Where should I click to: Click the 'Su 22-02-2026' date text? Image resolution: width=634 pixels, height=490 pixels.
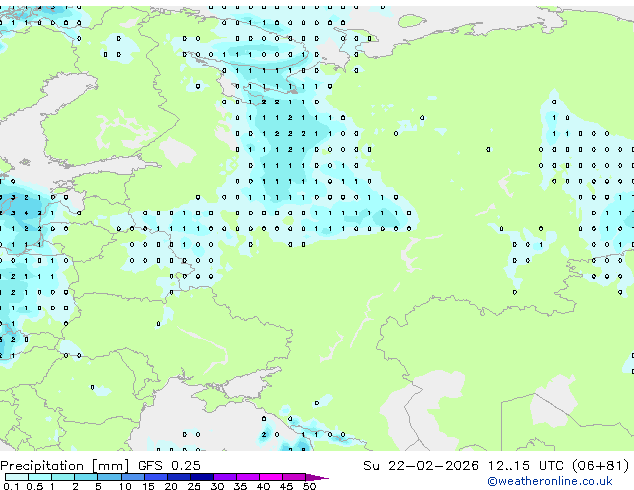click(421, 466)
